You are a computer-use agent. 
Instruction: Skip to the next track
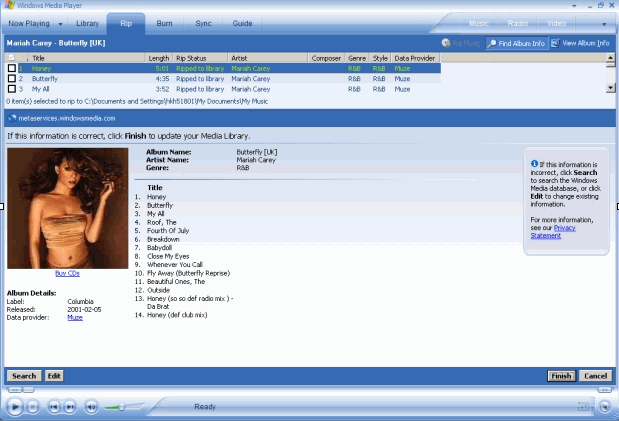[x=70, y=407]
